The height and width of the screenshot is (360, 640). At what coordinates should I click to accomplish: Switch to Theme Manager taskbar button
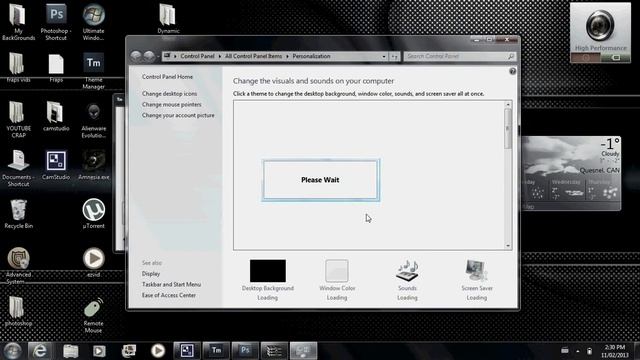tap(216, 351)
